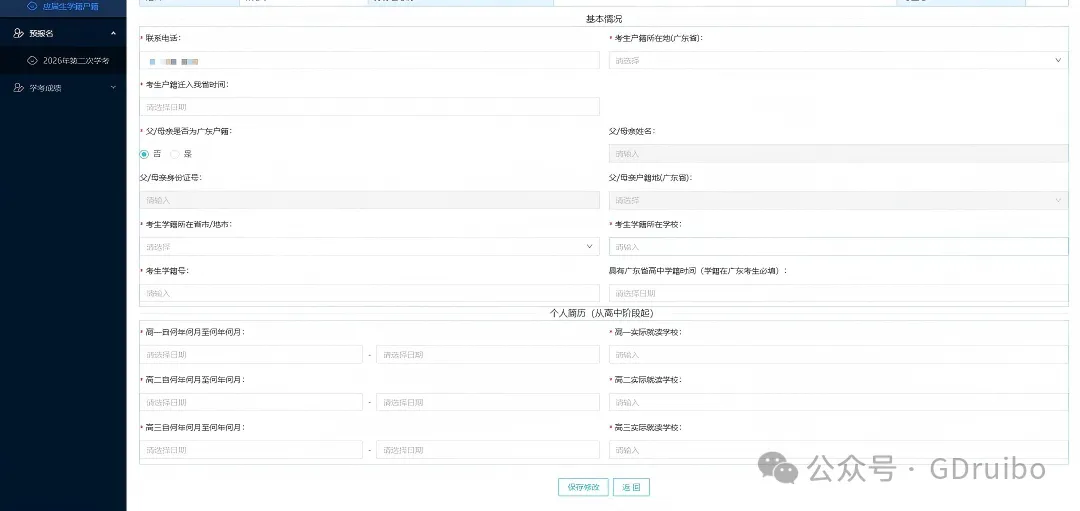
Task: Click the 高一自何年何月至何年何月 label
Action: 195,332
